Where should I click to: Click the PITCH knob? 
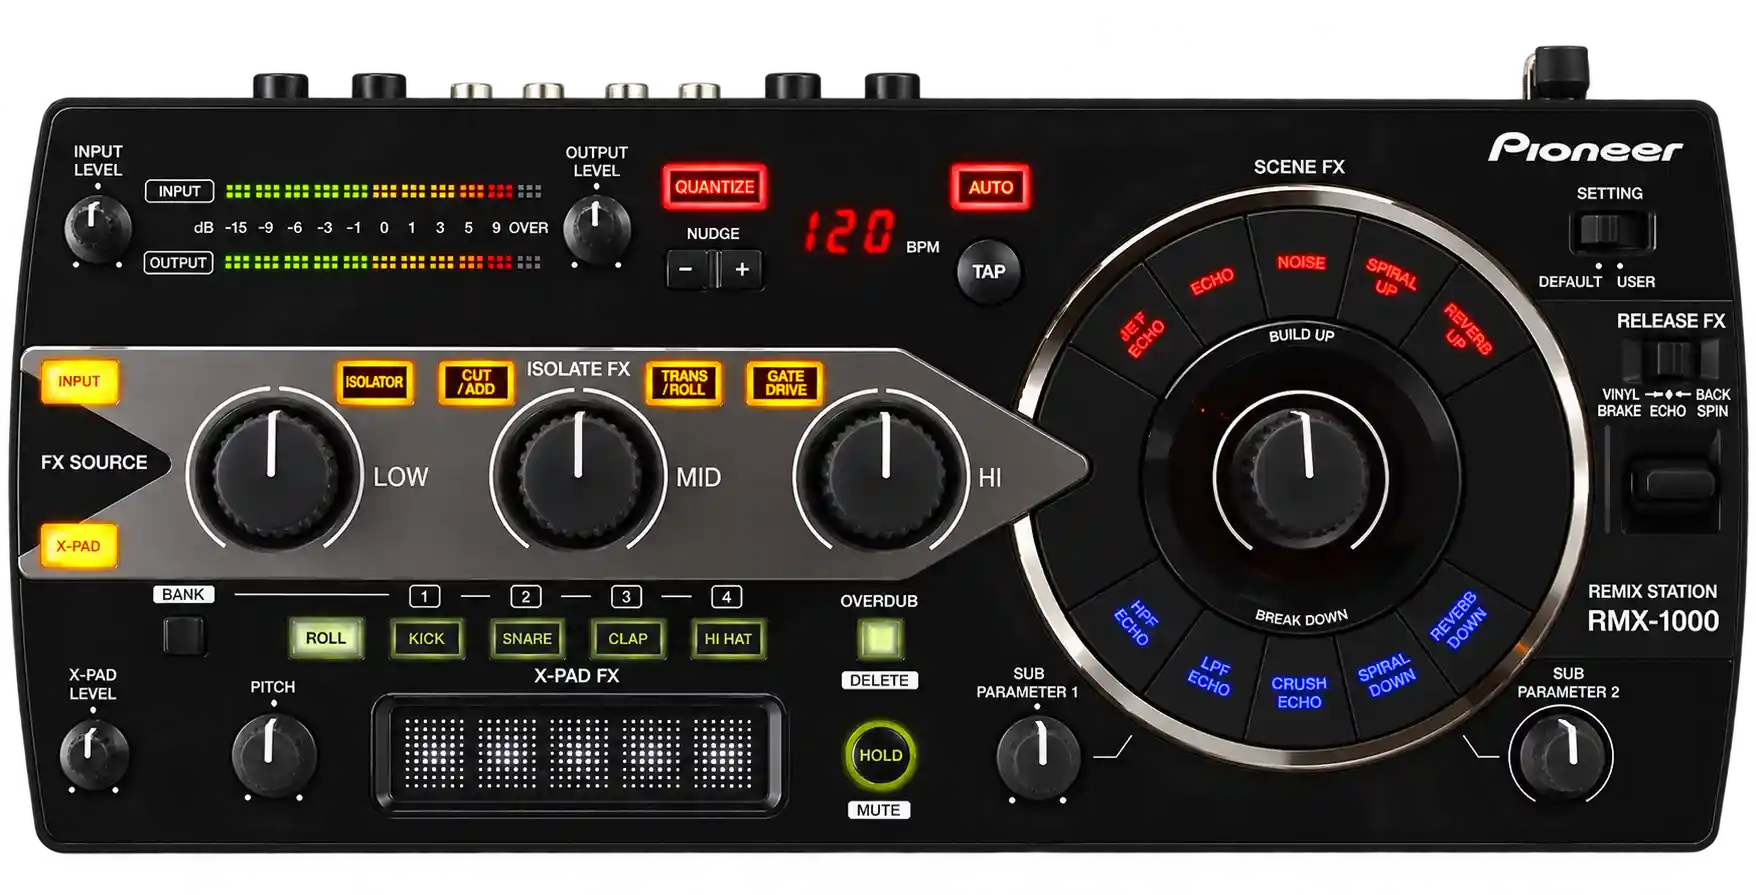273,755
